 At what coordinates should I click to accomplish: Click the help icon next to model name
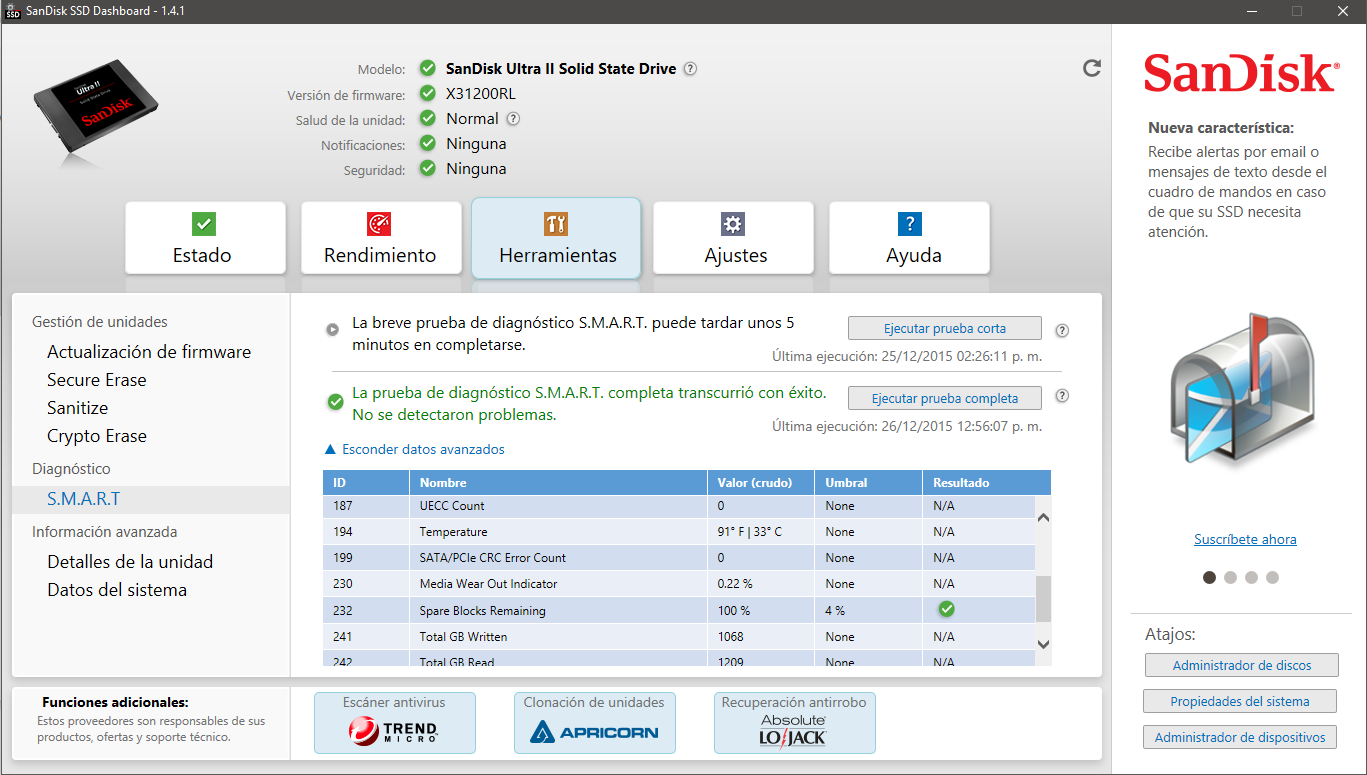pyautogui.click(x=690, y=69)
